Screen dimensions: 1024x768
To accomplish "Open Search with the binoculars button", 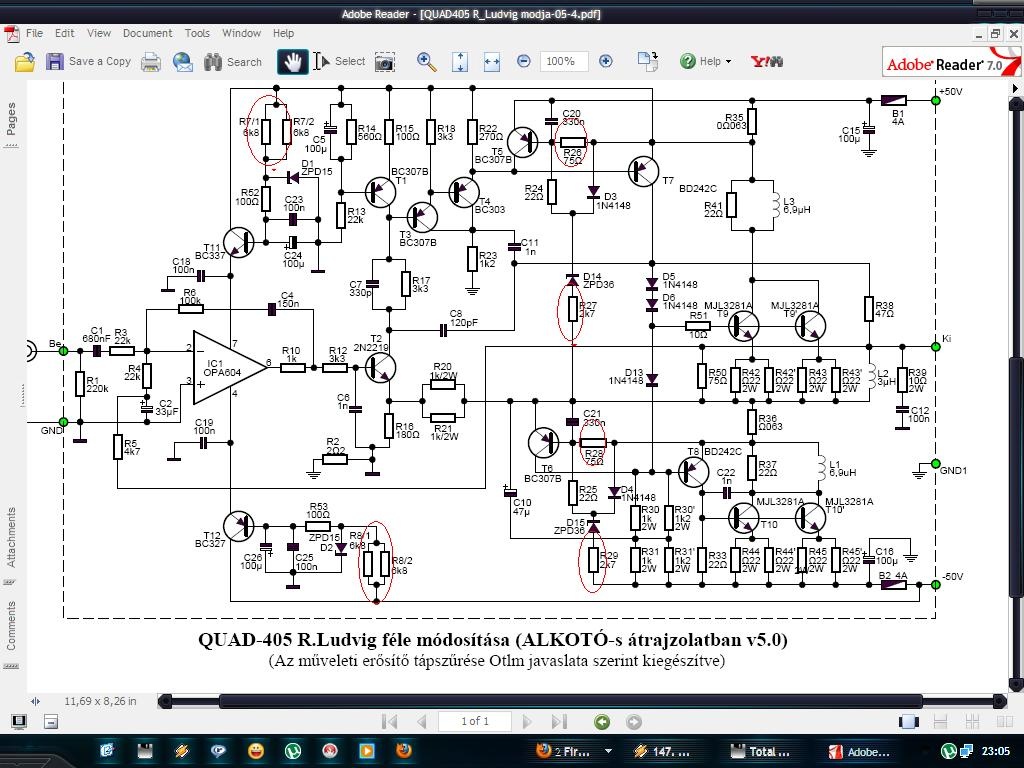I will pos(232,62).
